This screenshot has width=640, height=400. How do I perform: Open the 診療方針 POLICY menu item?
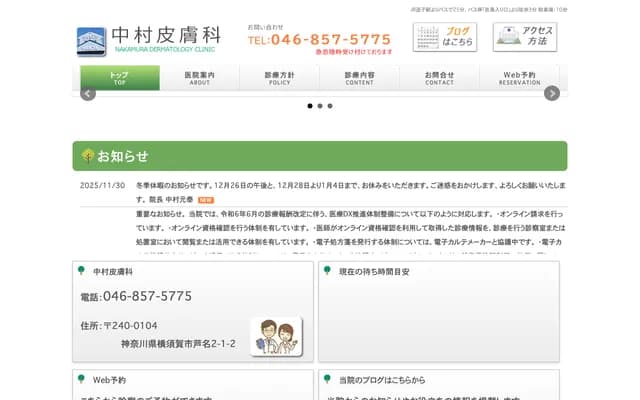pos(279,78)
